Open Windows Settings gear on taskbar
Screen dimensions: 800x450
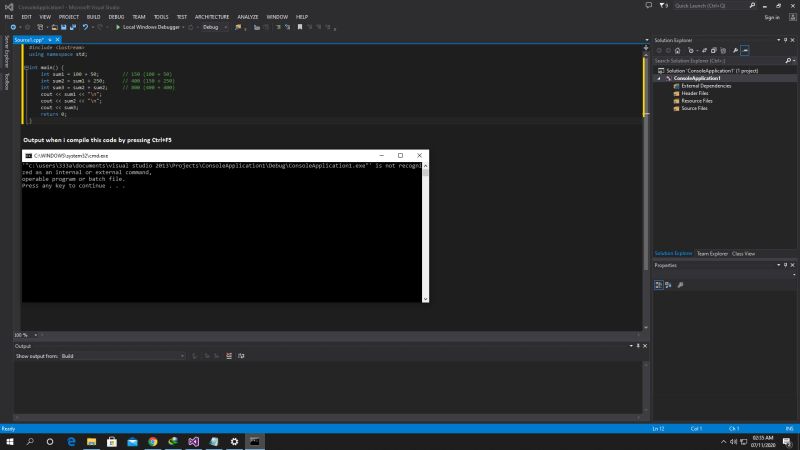click(234, 441)
